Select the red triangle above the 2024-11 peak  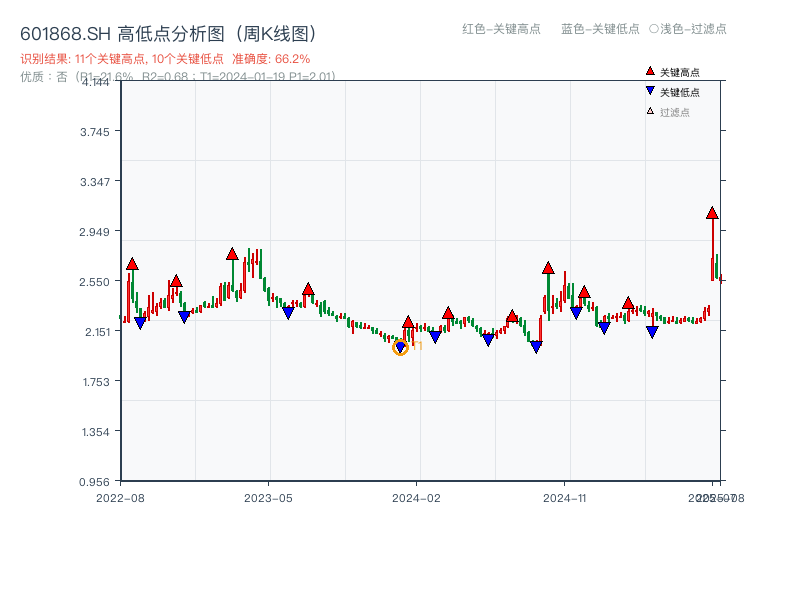click(549, 268)
